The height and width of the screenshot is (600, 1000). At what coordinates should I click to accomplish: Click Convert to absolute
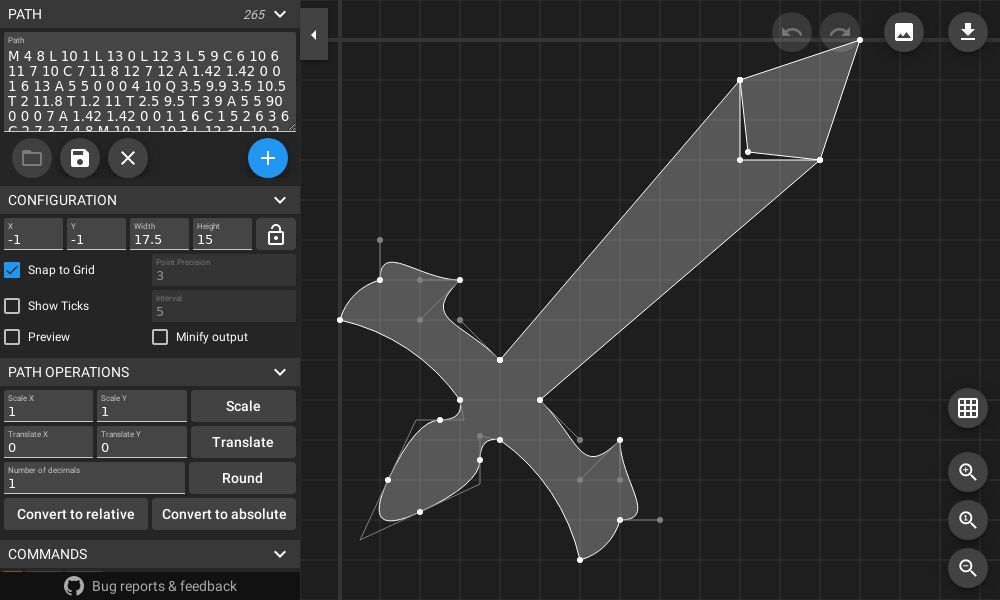(x=224, y=514)
